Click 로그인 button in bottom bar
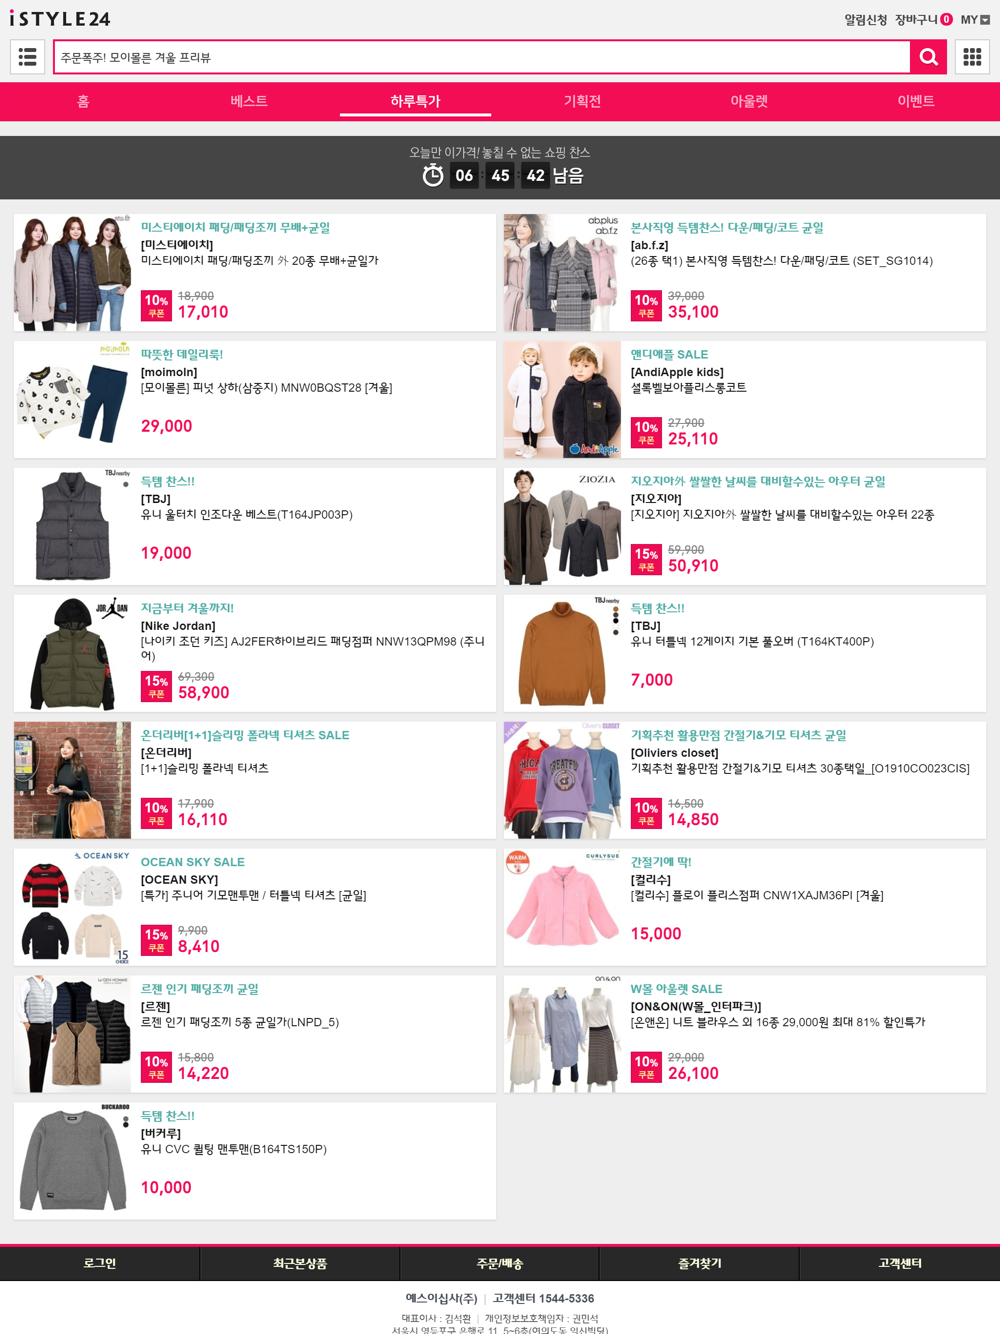This screenshot has height=1334, width=1000. [x=100, y=1264]
